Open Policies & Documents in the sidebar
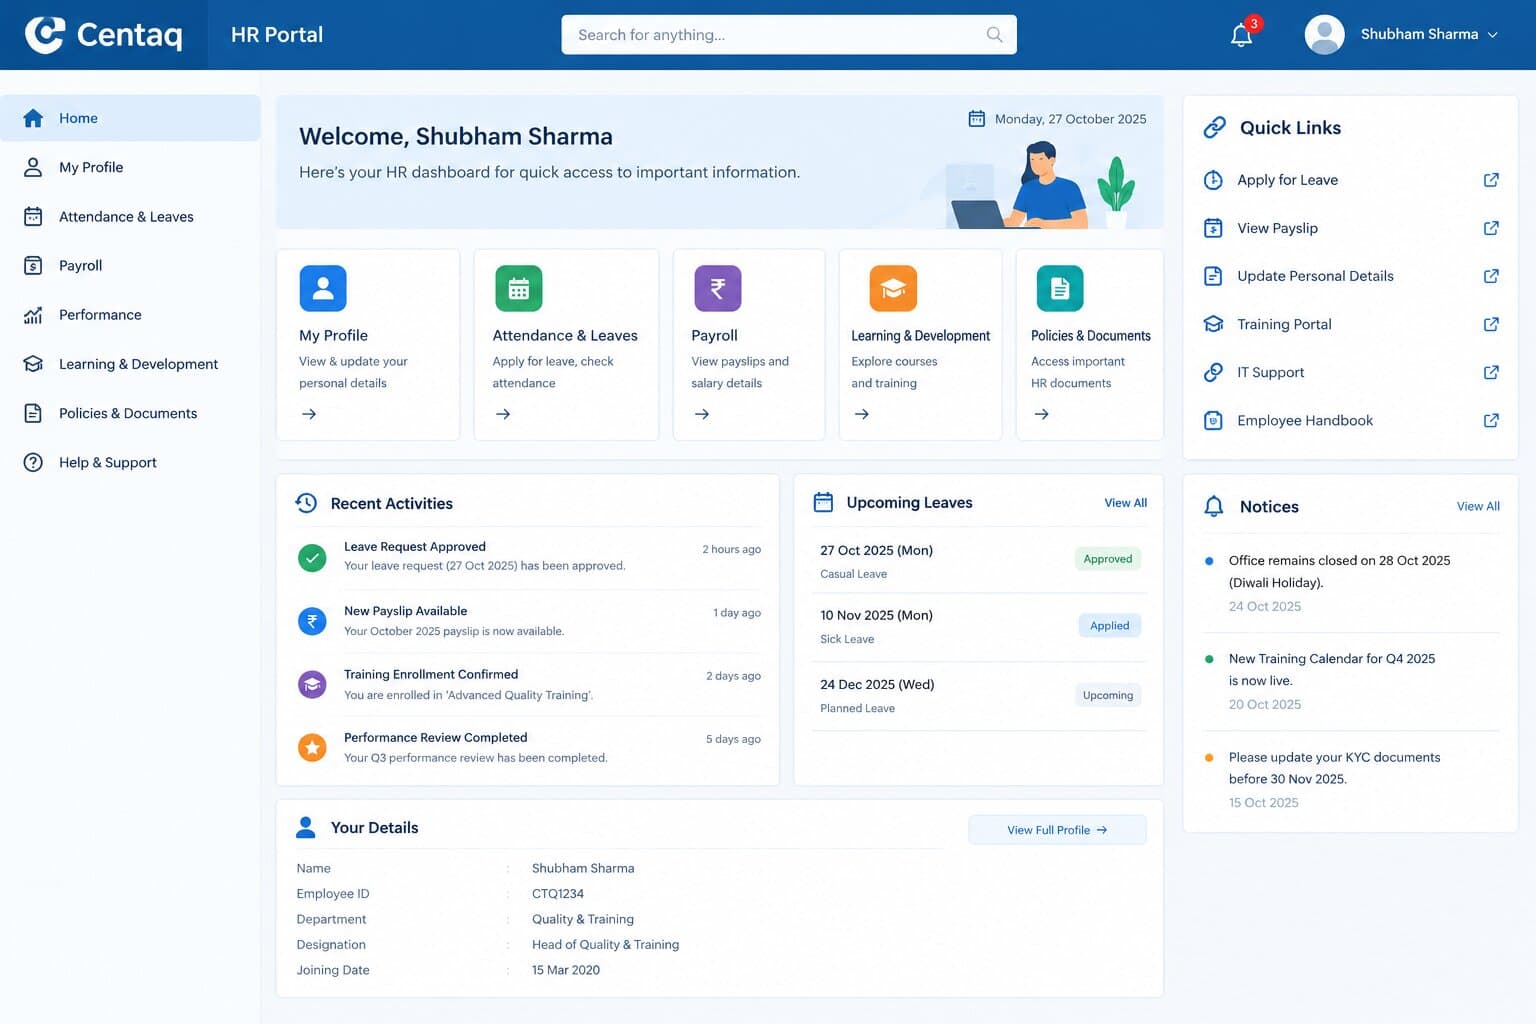This screenshot has height=1024, width=1536. tap(130, 413)
